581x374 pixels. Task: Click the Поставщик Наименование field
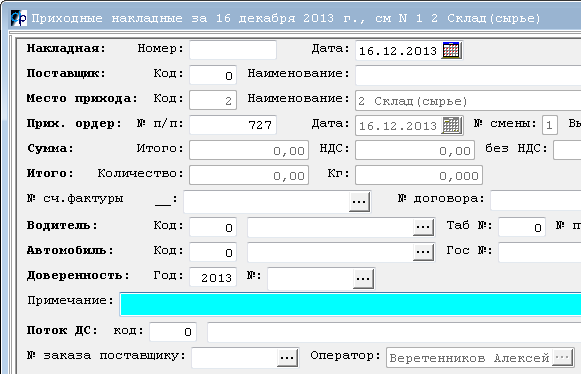(468, 75)
